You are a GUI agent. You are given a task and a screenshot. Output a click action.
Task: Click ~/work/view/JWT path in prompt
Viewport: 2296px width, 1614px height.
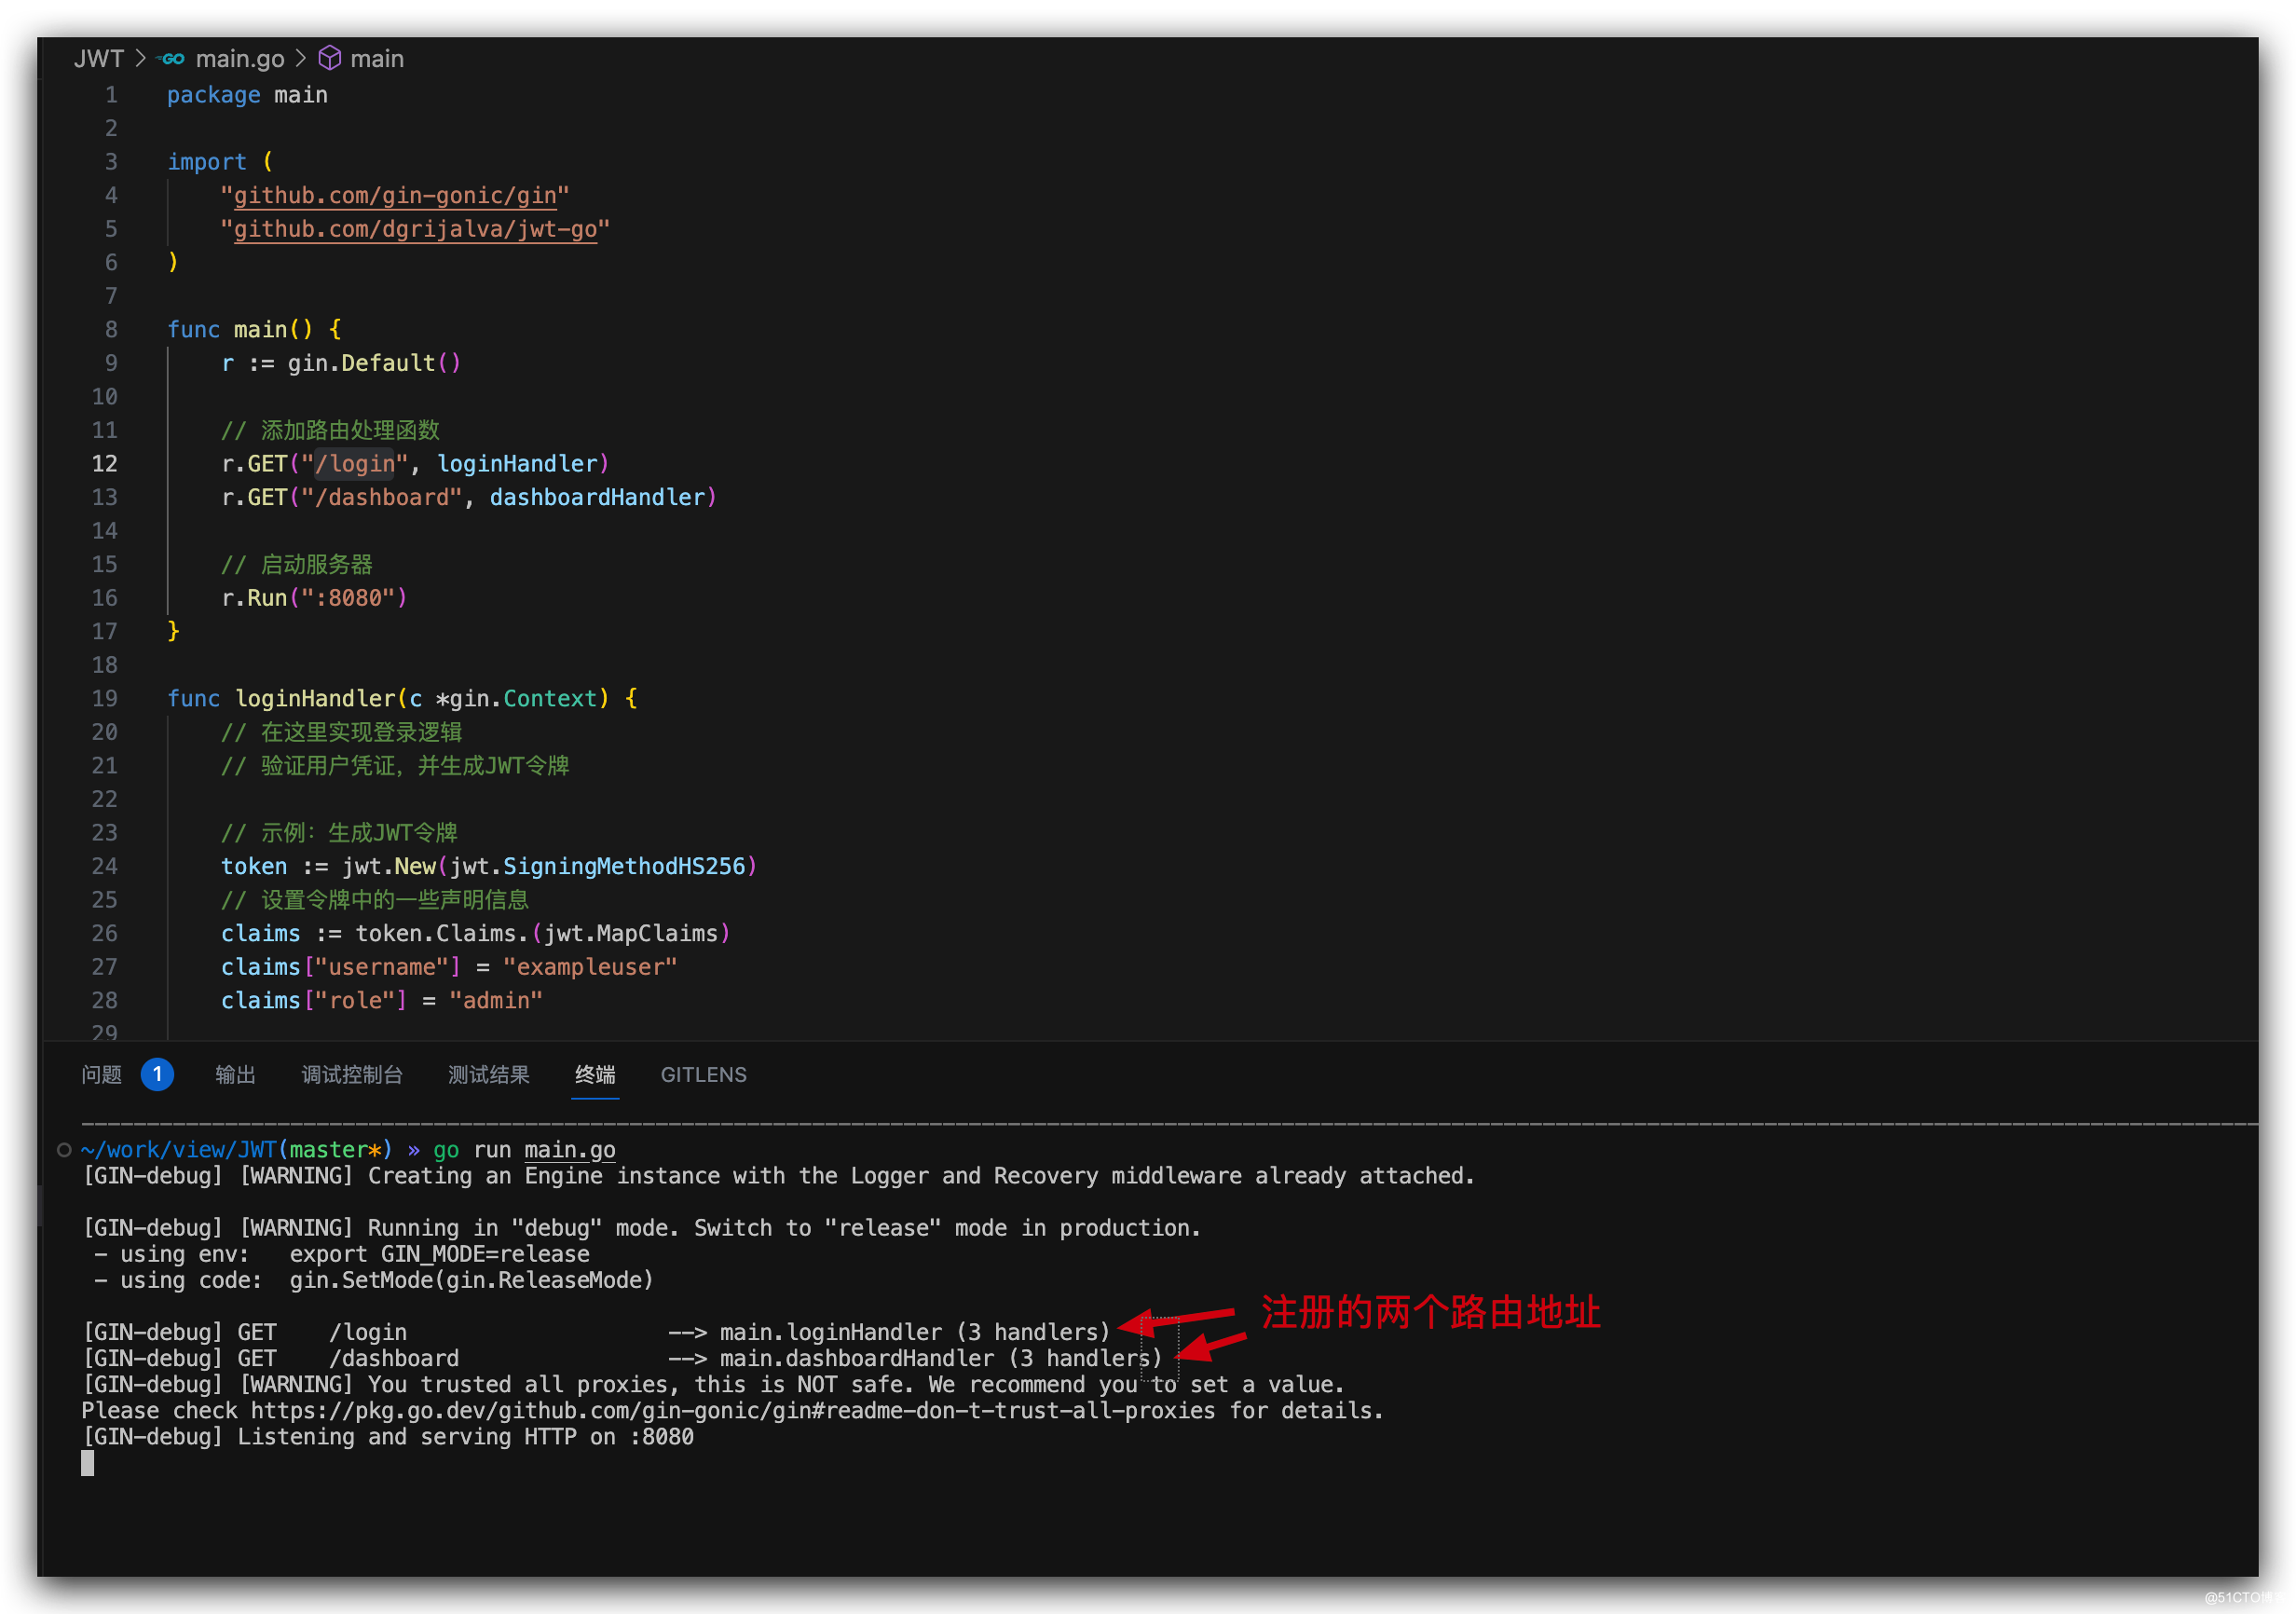pos(179,1150)
